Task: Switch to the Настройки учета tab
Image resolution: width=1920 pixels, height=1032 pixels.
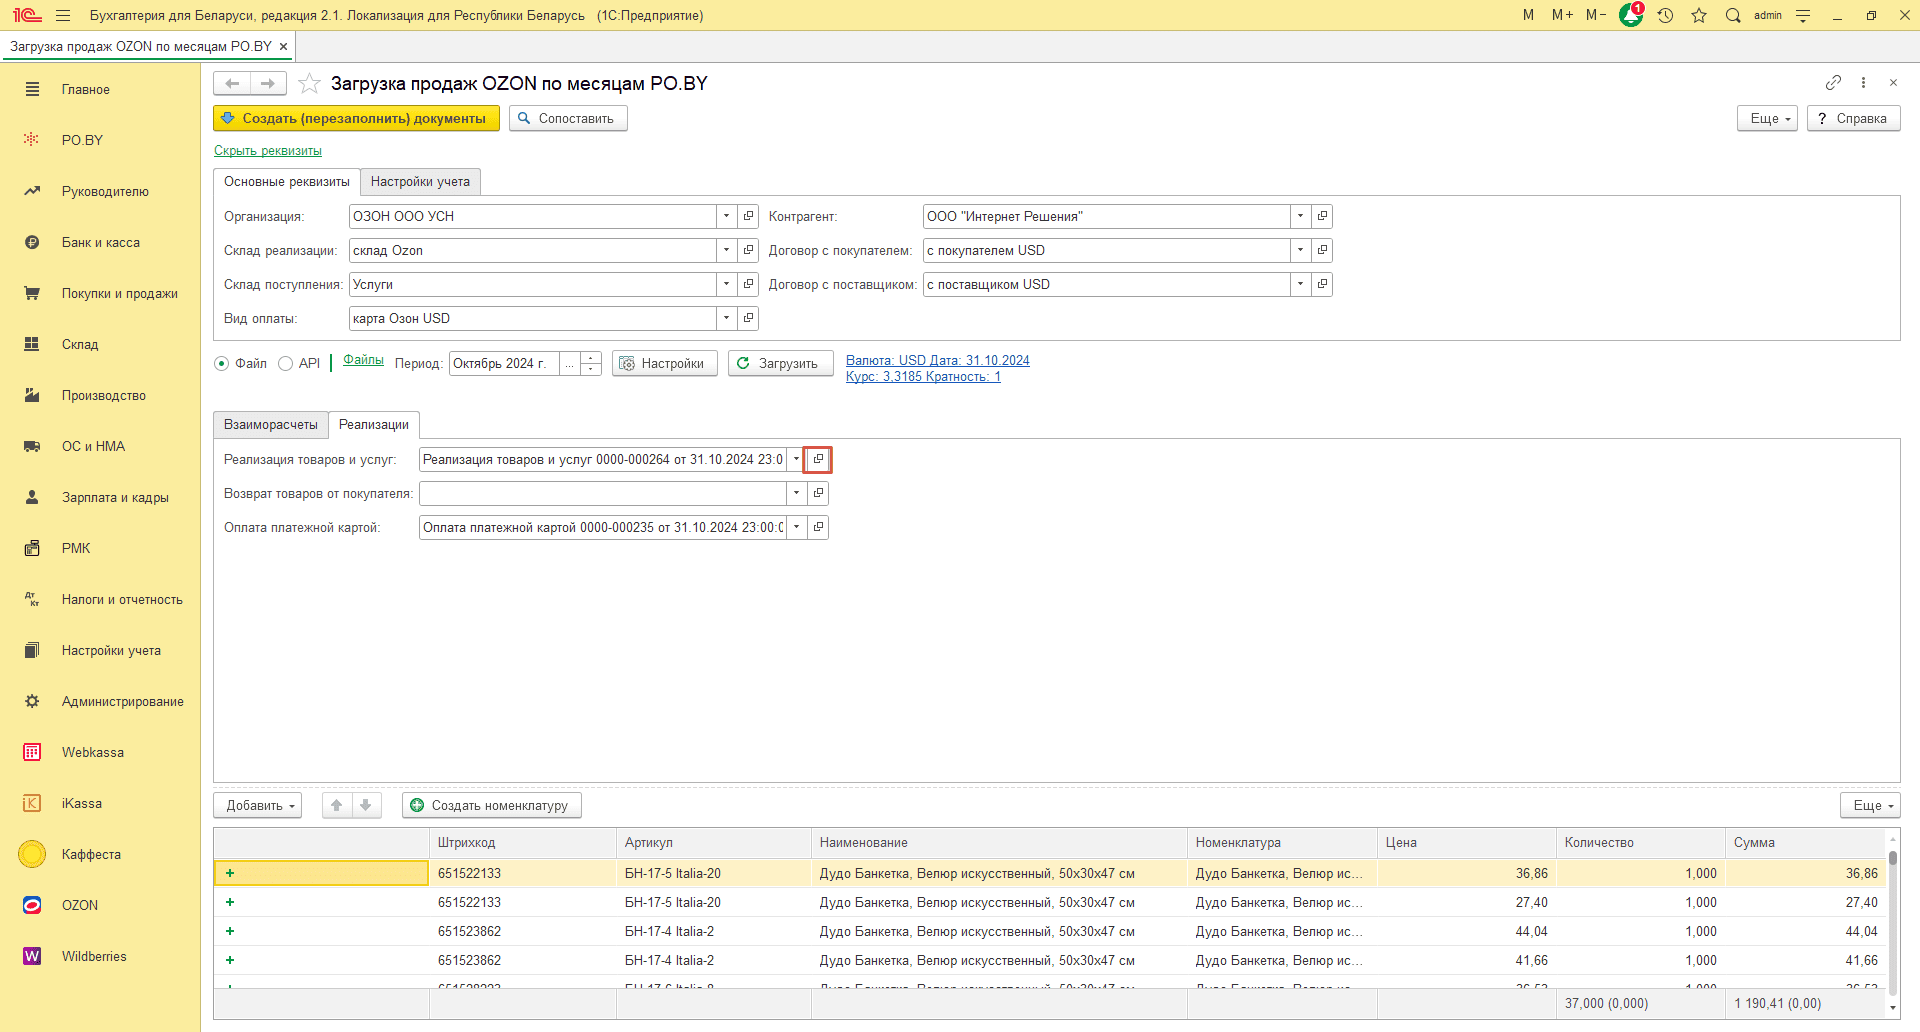Action: pyautogui.click(x=420, y=181)
